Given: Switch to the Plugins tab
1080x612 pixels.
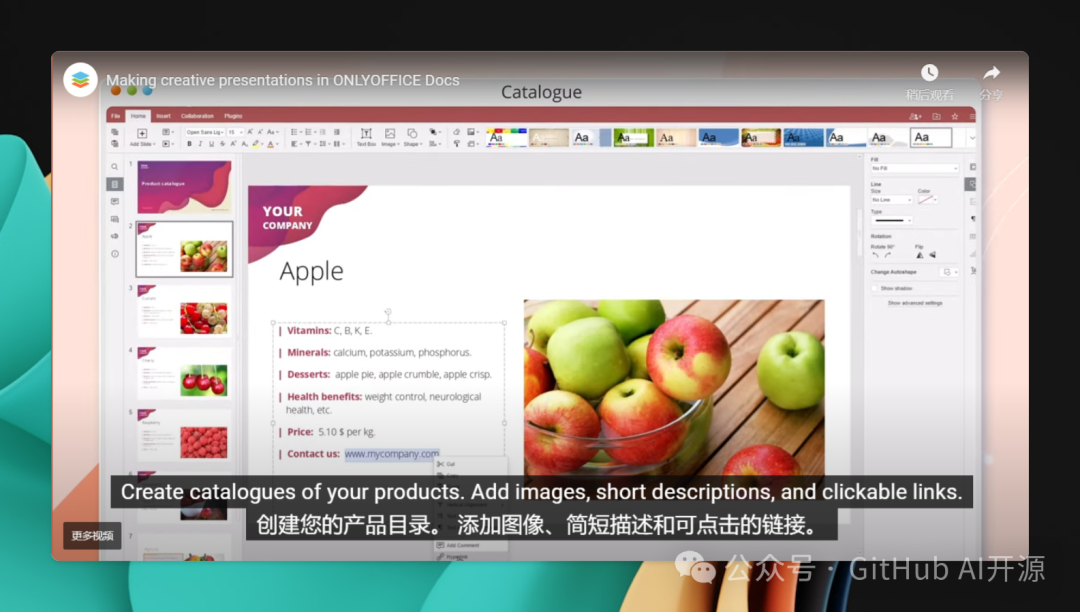Looking at the screenshot, I should pyautogui.click(x=233, y=116).
